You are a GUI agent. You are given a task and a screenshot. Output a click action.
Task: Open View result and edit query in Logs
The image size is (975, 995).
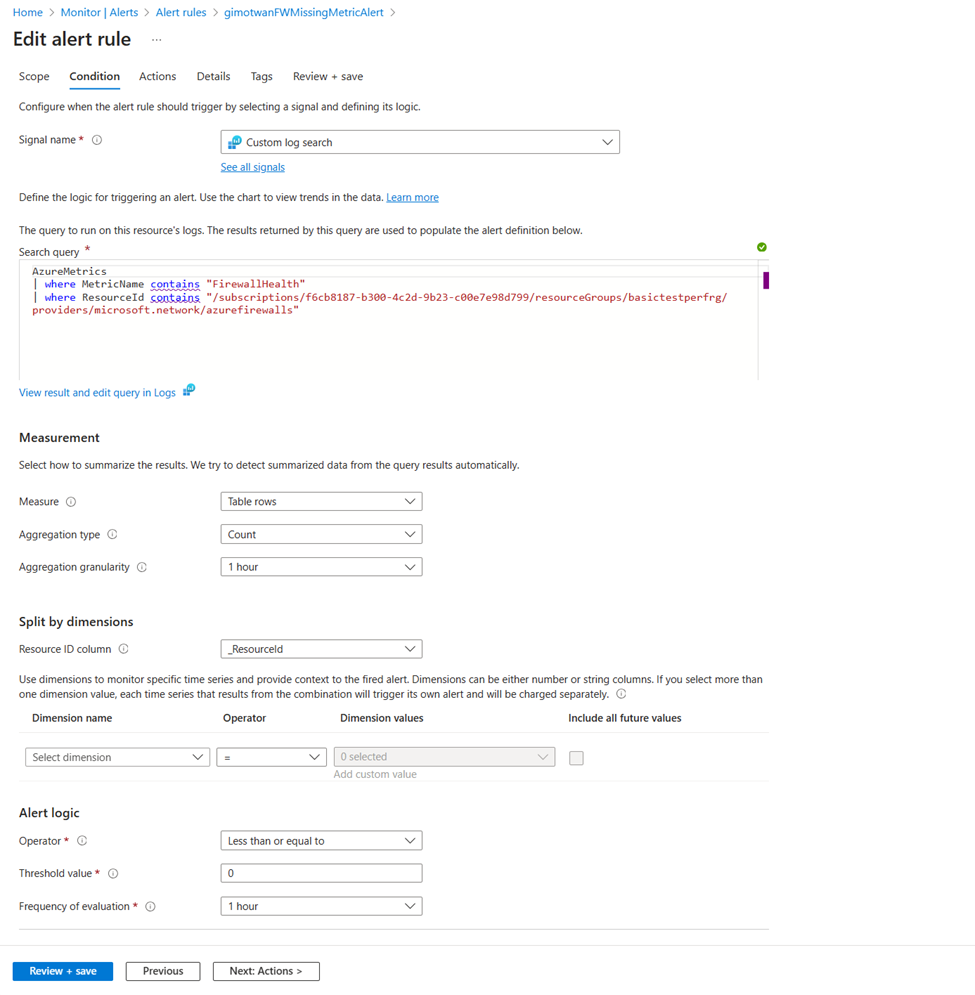coord(97,393)
